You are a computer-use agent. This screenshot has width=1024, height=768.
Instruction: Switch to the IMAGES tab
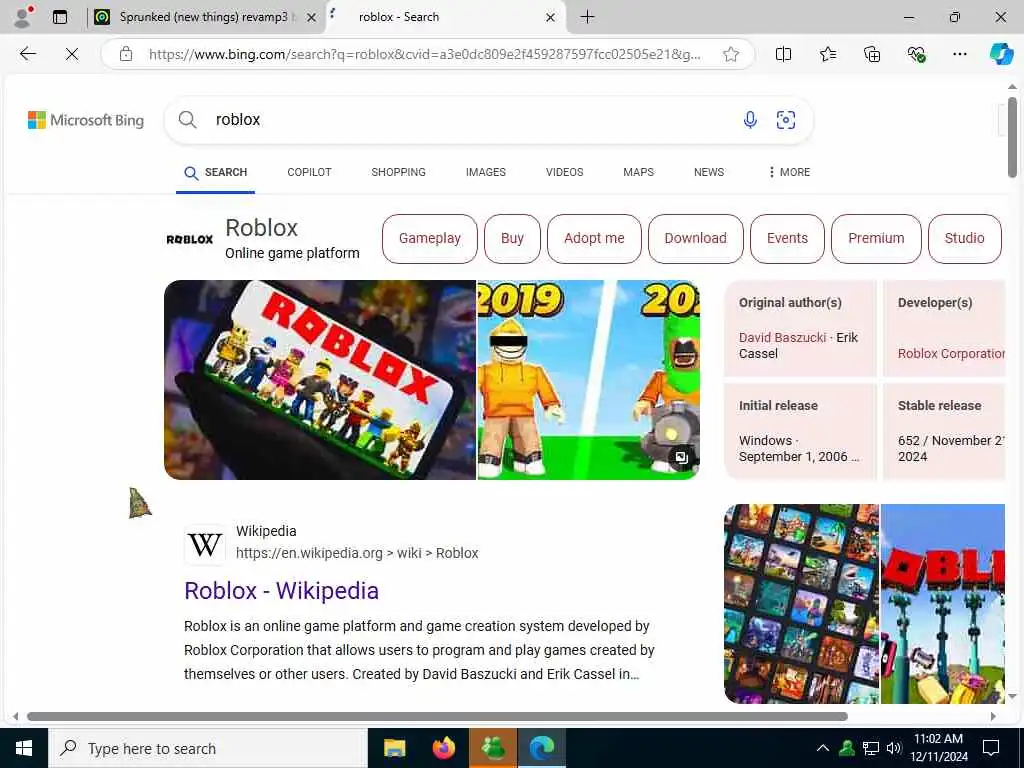tap(485, 172)
